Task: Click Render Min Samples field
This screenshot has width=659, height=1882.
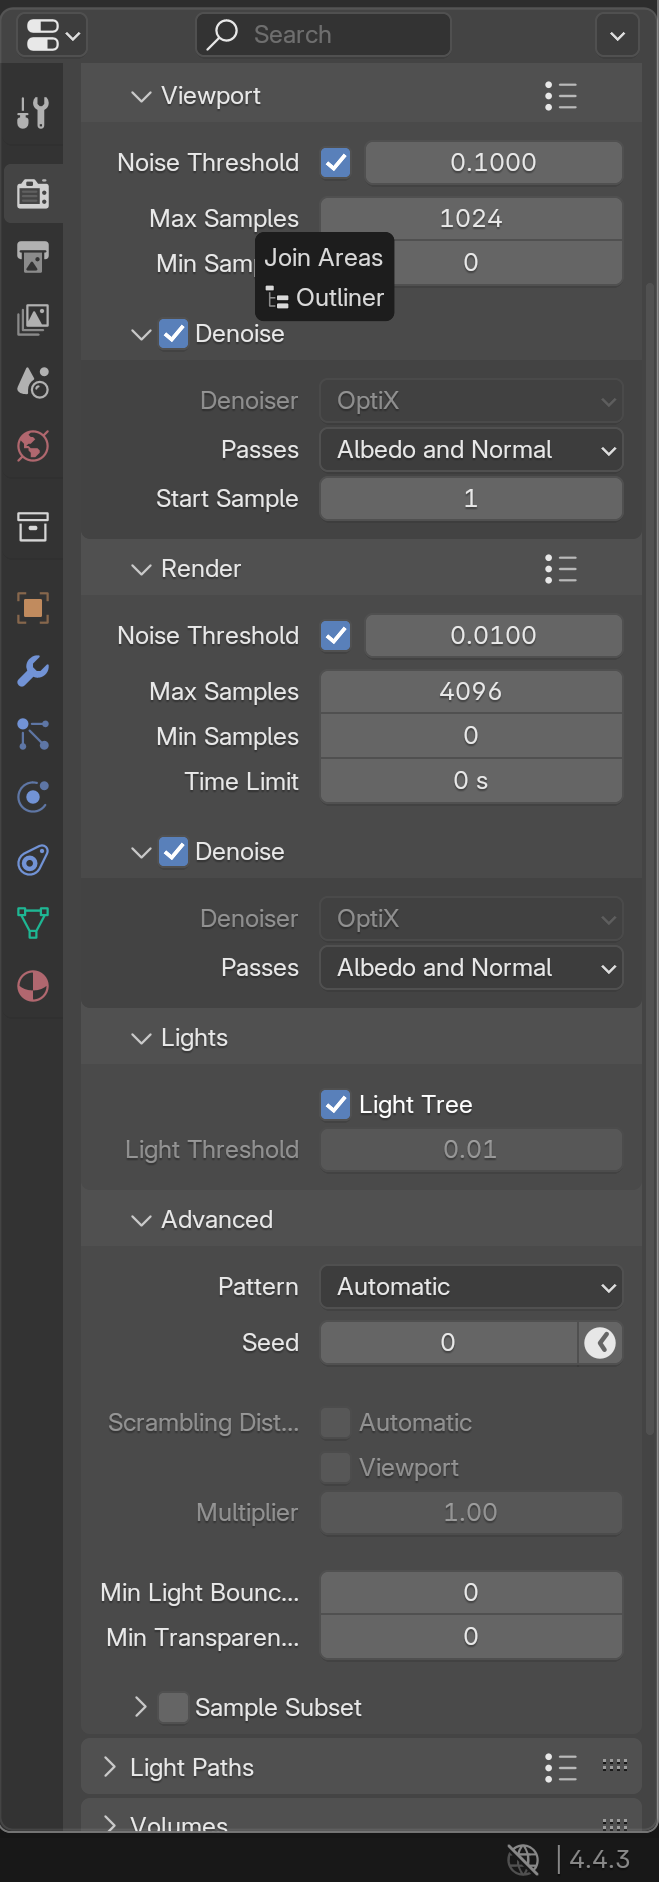Action: 471,736
